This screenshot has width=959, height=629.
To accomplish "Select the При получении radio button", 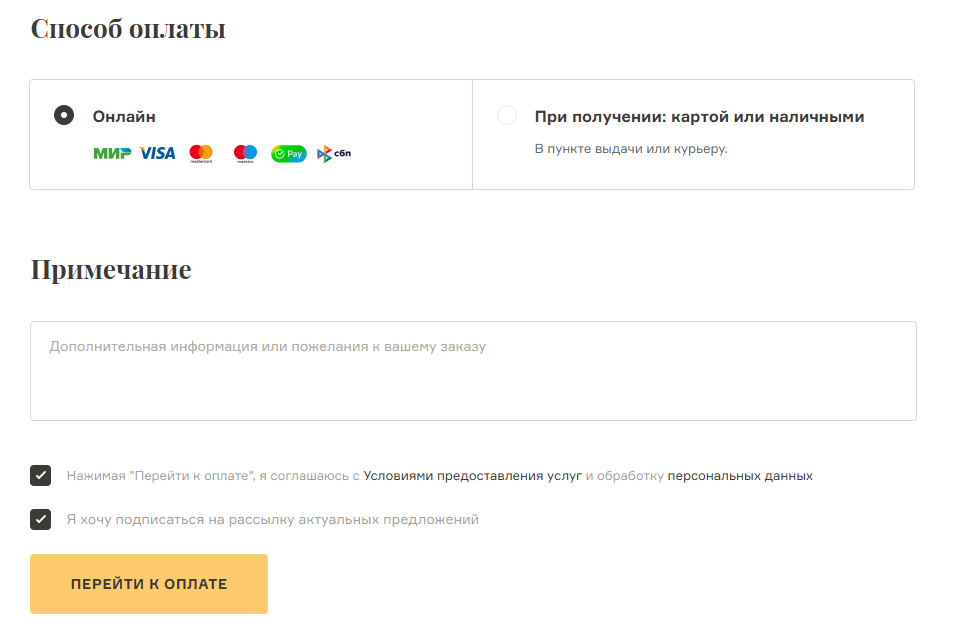I will pos(506,115).
